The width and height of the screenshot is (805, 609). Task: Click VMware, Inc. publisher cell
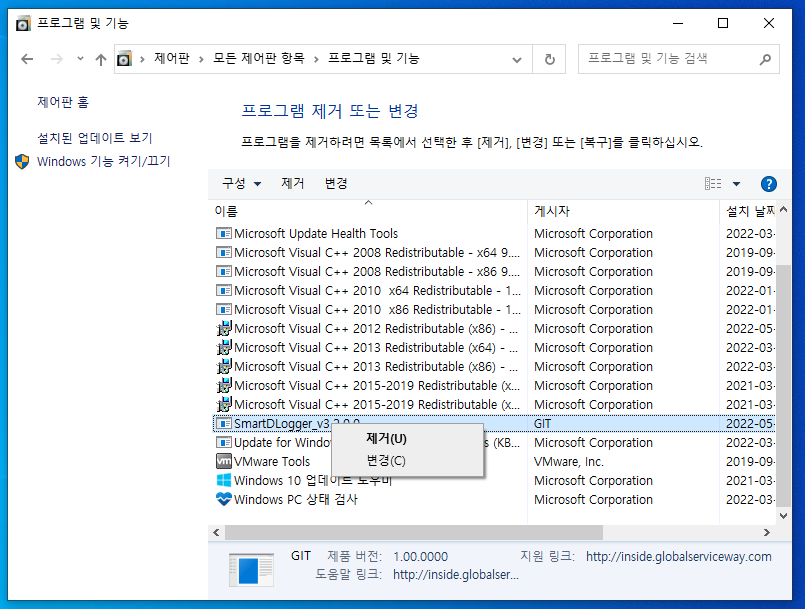(x=569, y=462)
